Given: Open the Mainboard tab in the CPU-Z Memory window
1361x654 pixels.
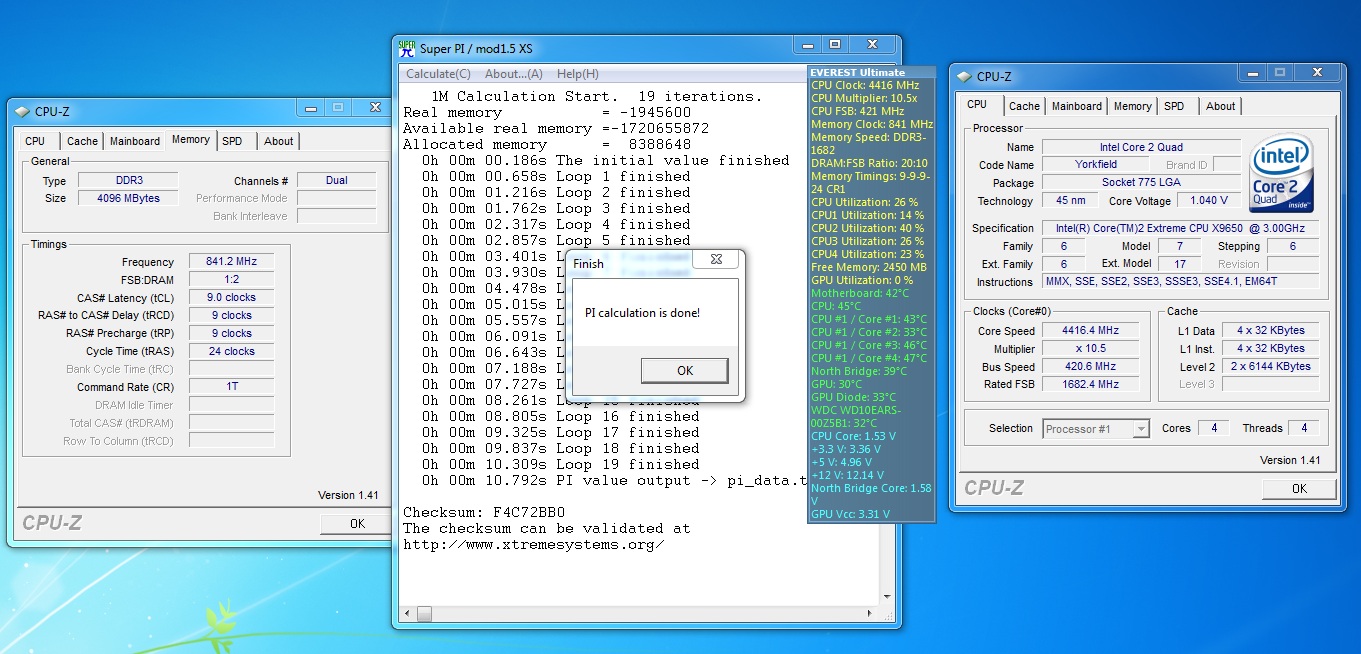Looking at the screenshot, I should 135,141.
